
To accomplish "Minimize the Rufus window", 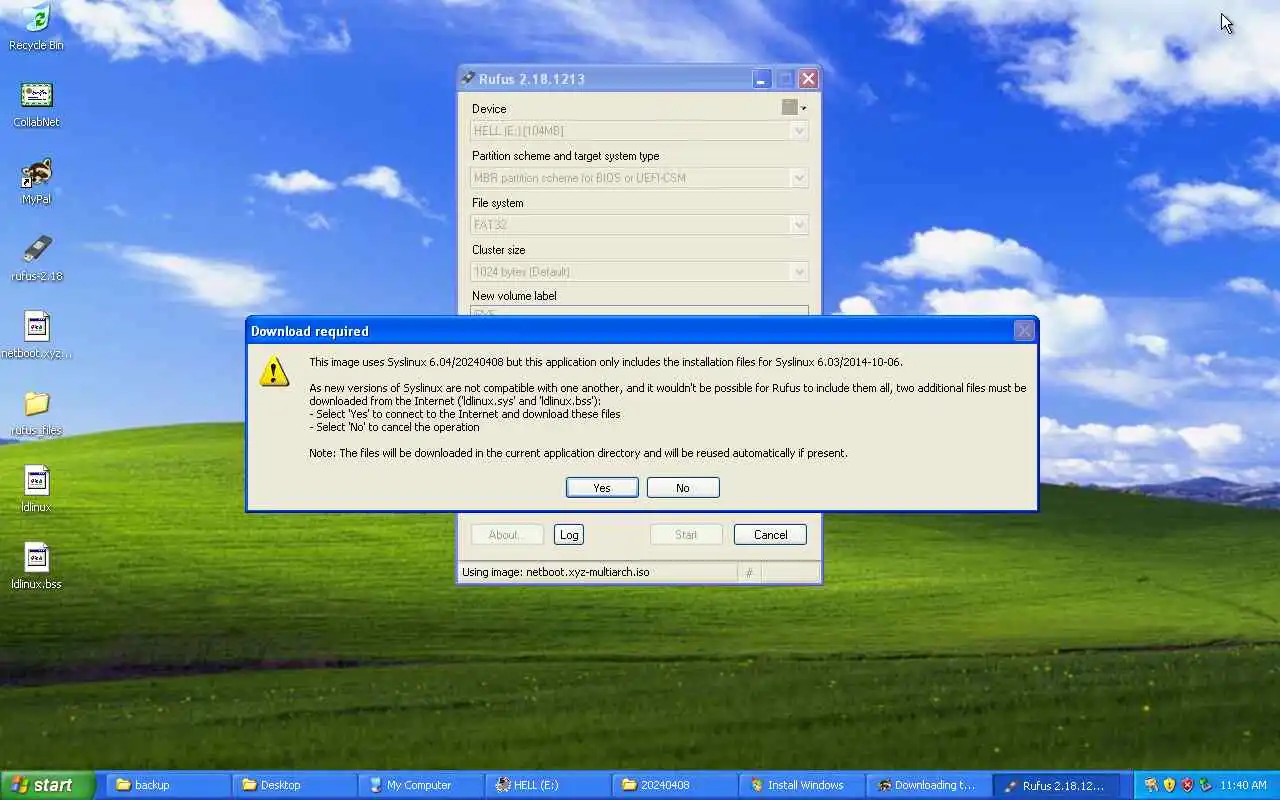I will coord(762,78).
